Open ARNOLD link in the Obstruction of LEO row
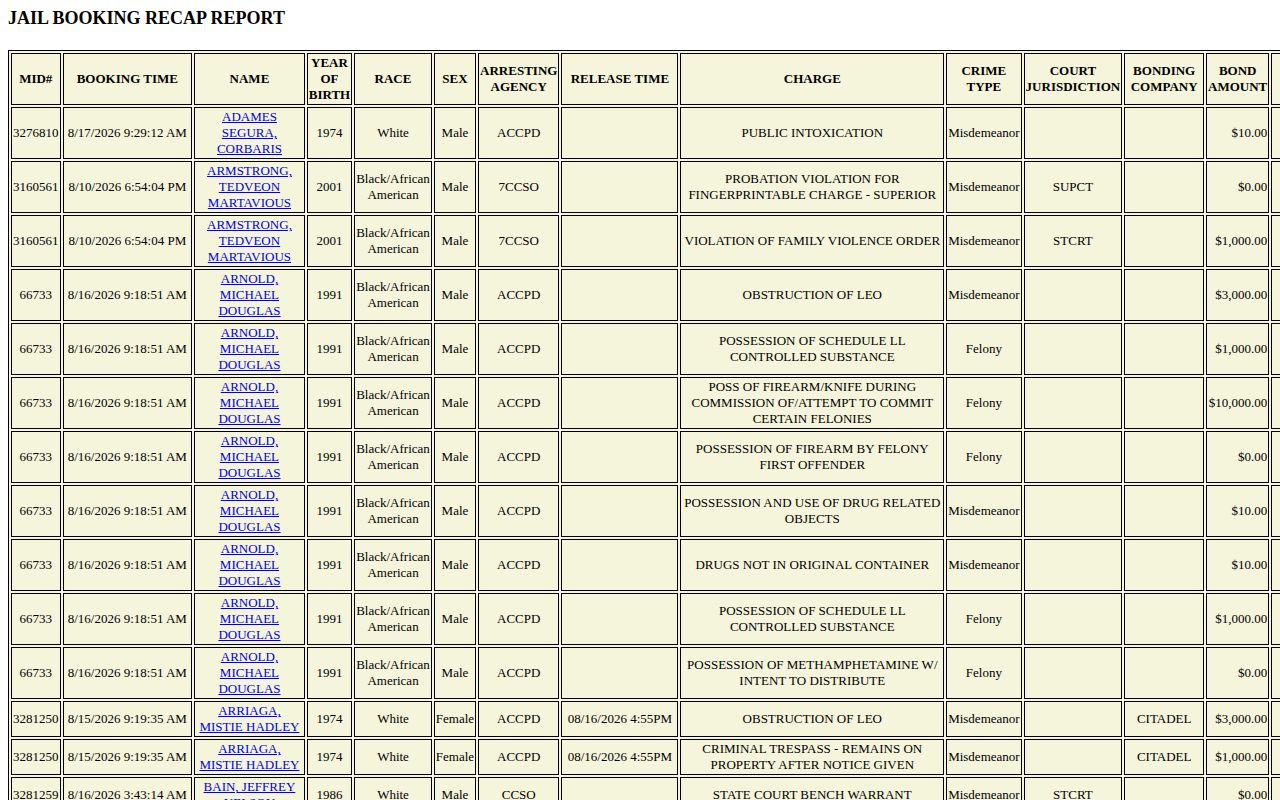 [x=249, y=295]
